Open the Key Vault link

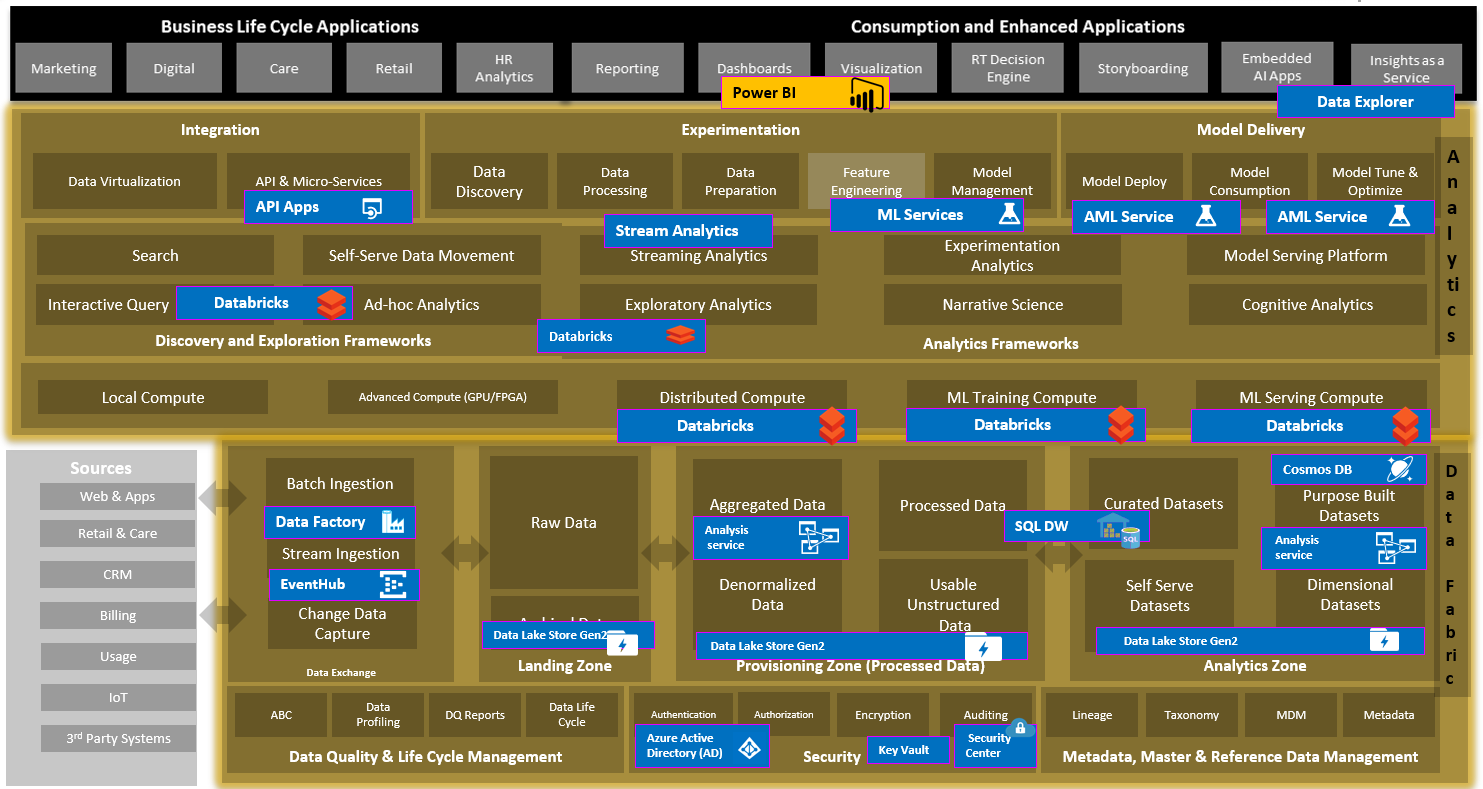908,749
